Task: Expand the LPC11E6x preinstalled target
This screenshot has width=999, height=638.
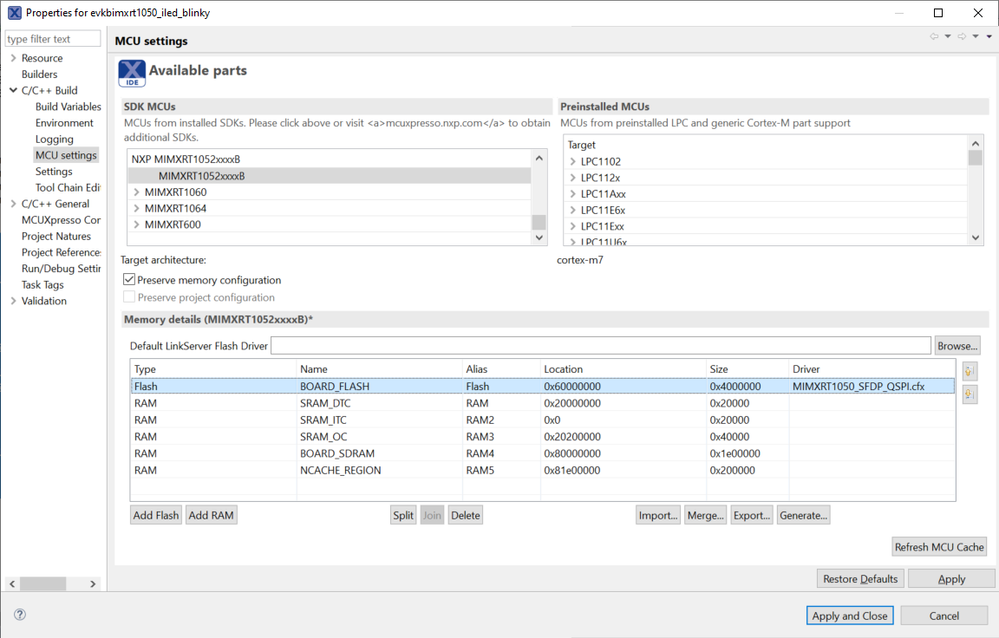Action: pyautogui.click(x=573, y=210)
